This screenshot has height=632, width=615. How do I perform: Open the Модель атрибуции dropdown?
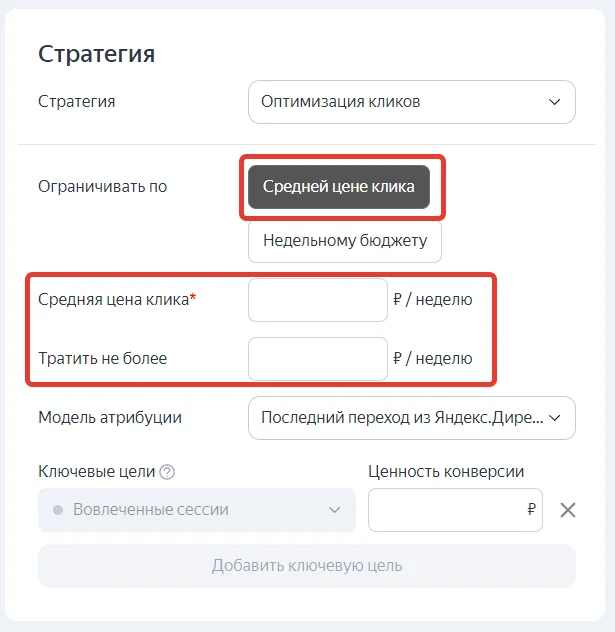[411, 418]
